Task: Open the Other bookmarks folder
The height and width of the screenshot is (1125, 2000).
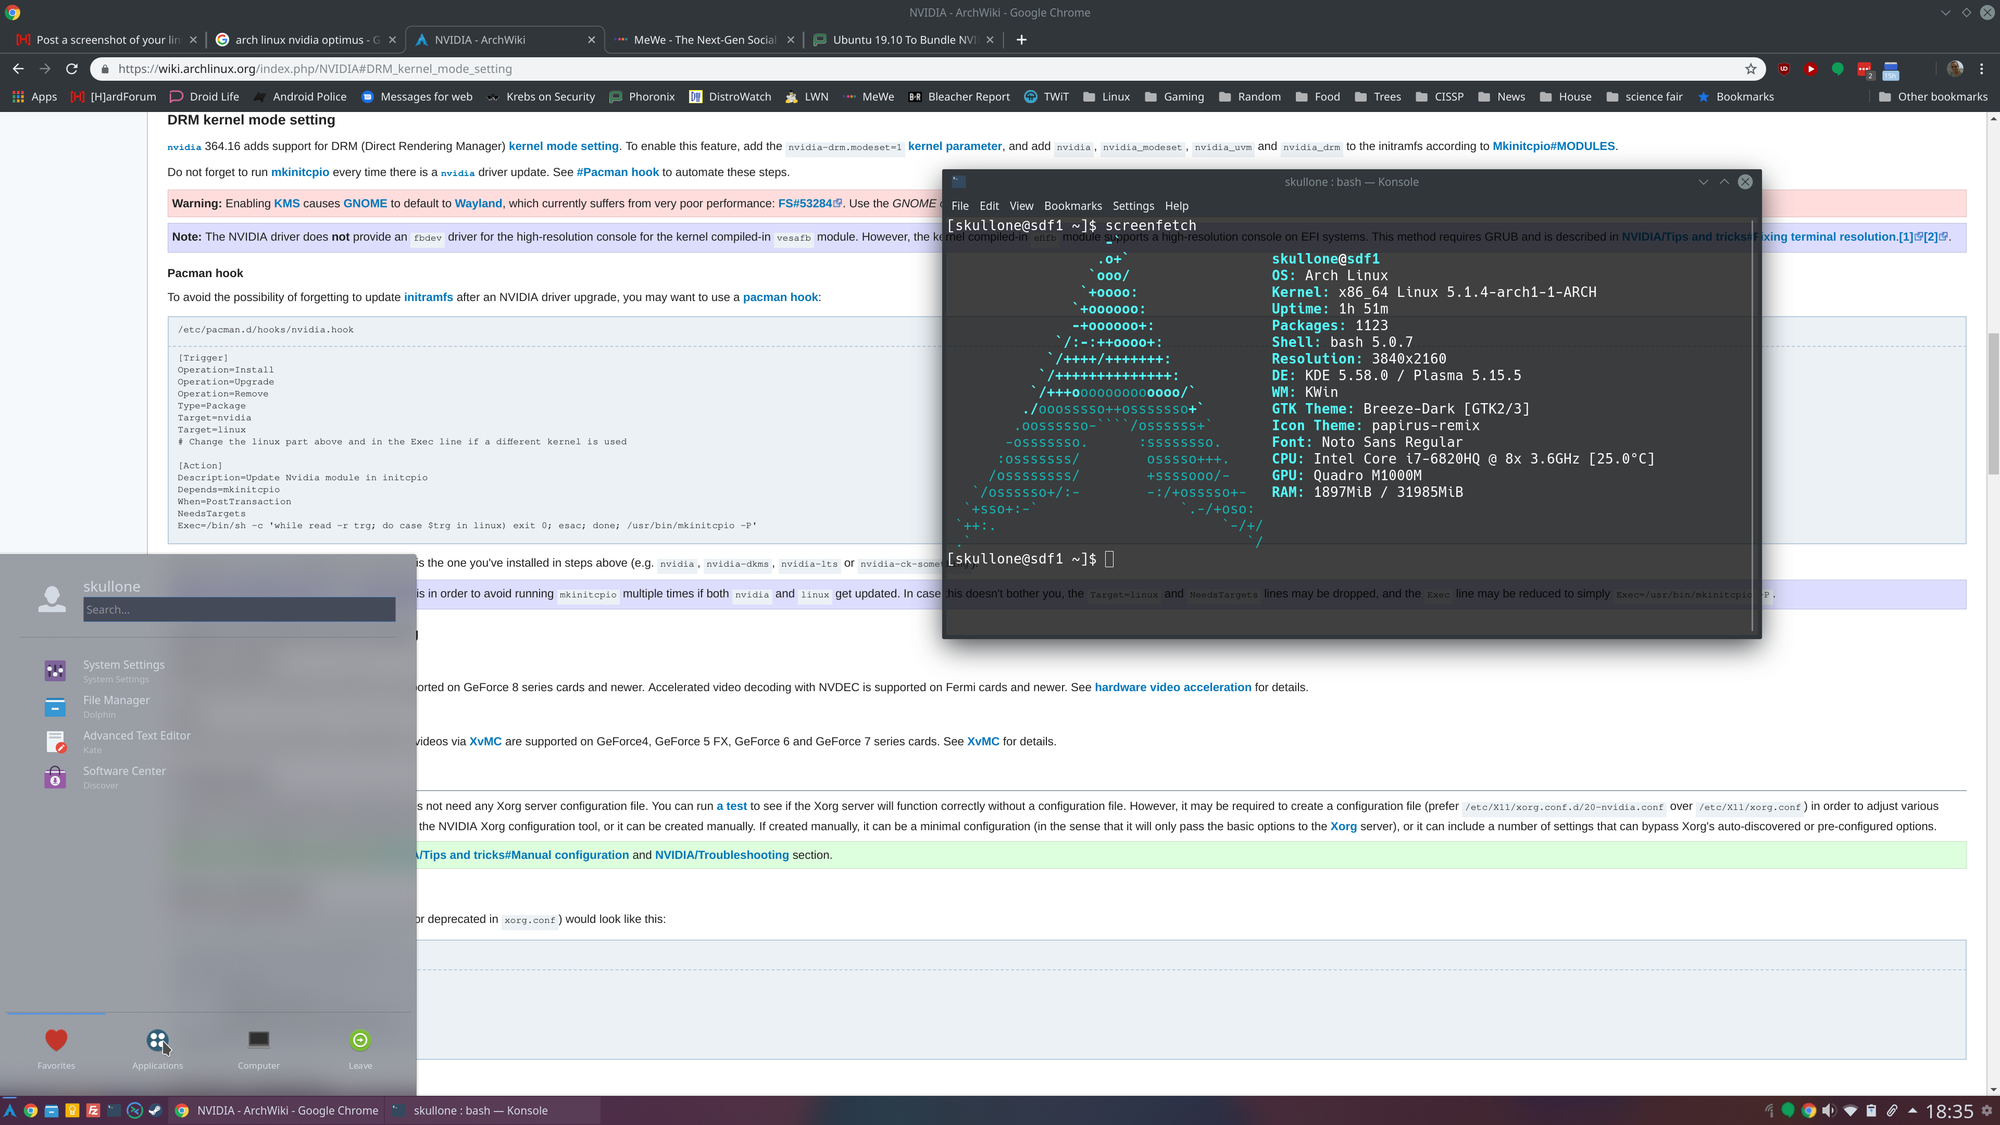Action: pos(1933,97)
